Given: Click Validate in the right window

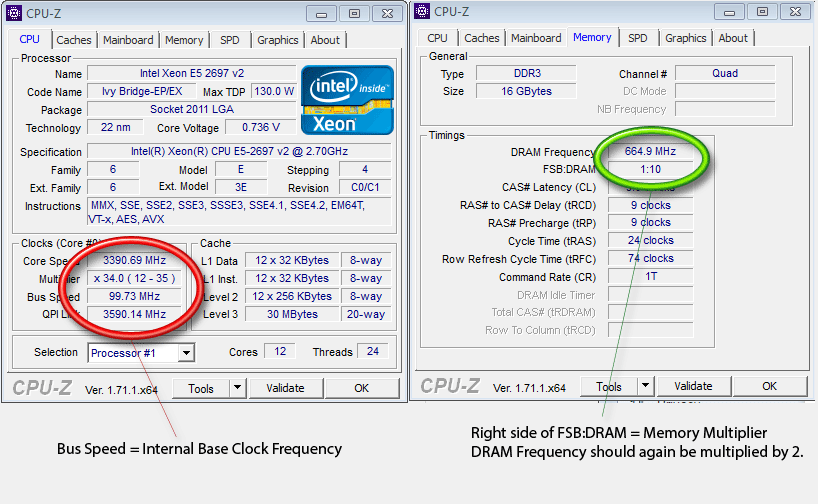Looking at the screenshot, I should (693, 386).
